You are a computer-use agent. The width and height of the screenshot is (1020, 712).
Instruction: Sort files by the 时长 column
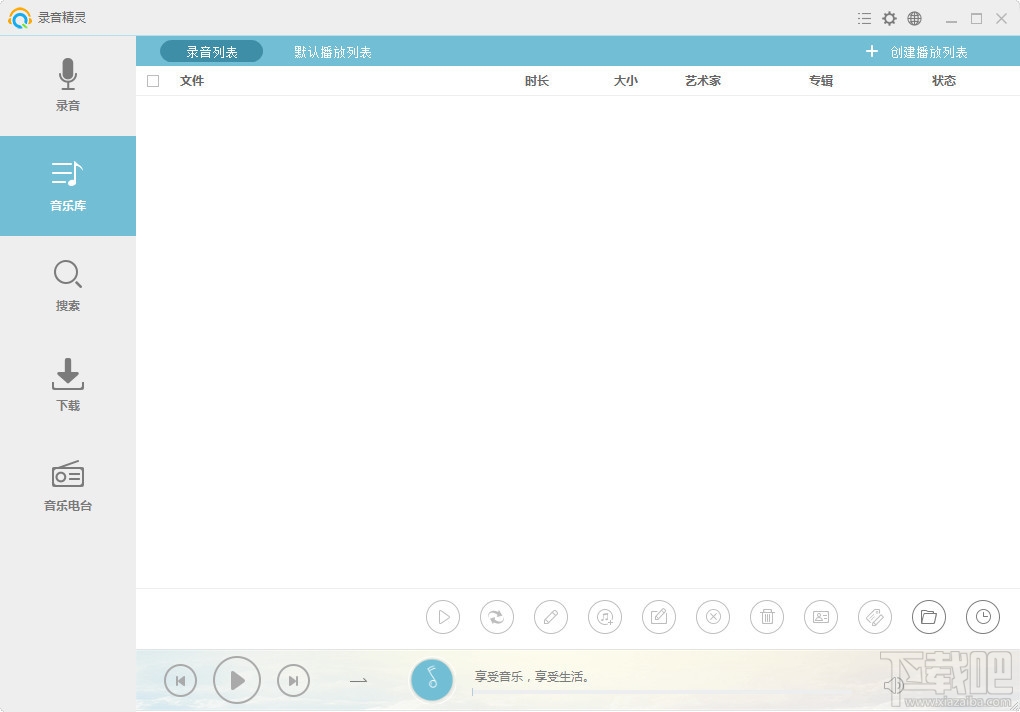(537, 81)
